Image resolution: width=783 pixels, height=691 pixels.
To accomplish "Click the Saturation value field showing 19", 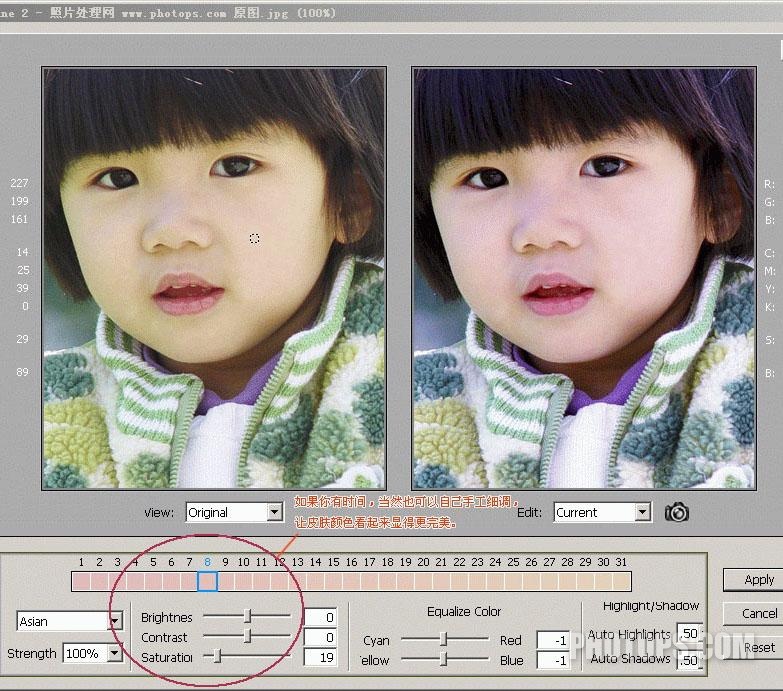I will (321, 657).
